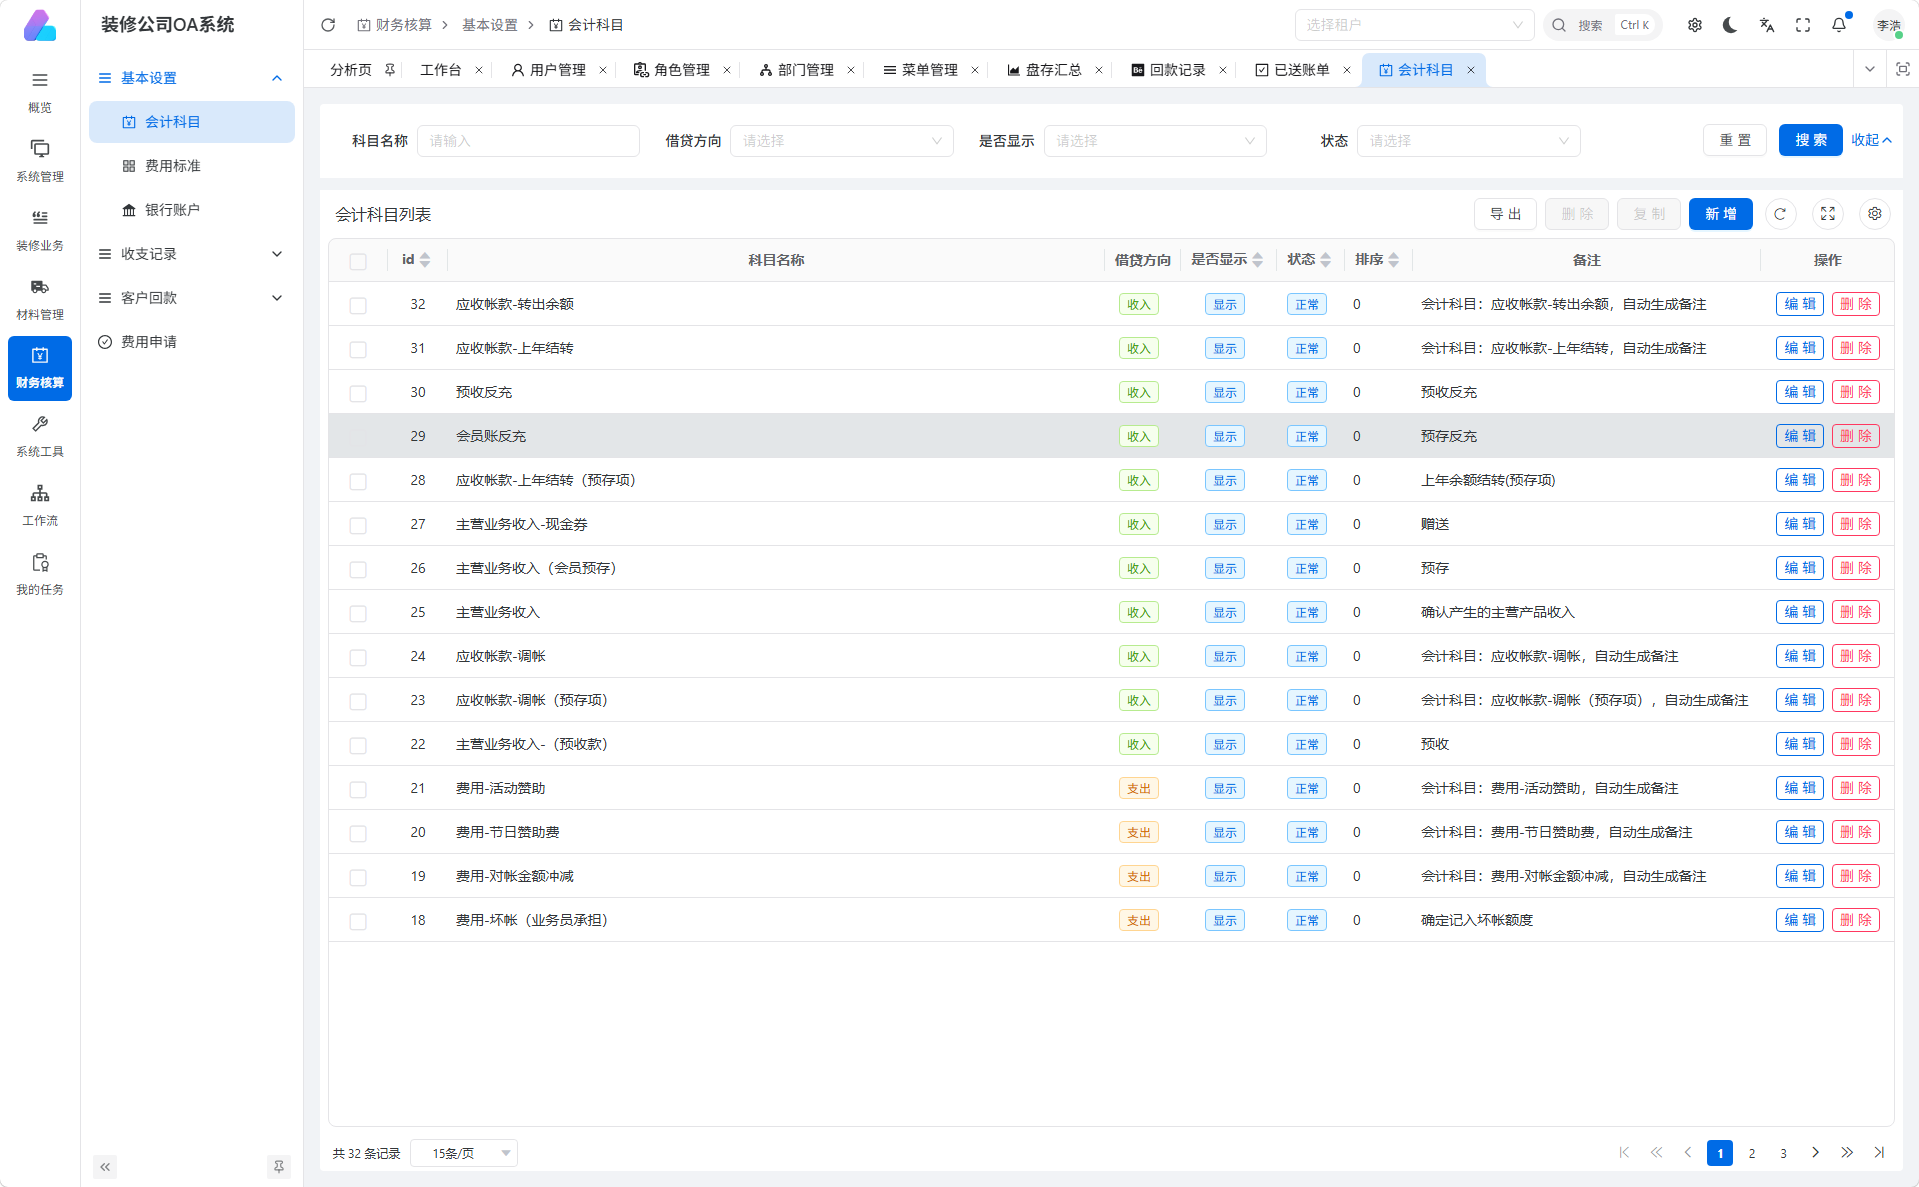Screen dimensions: 1919x1187
Task: Open the settings gear in top bar
Action: [x=1695, y=25]
